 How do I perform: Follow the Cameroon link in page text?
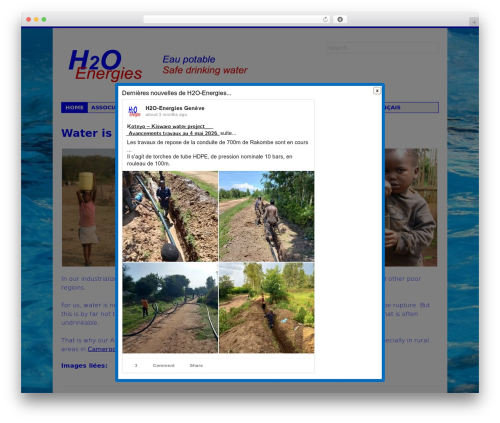point(101,349)
